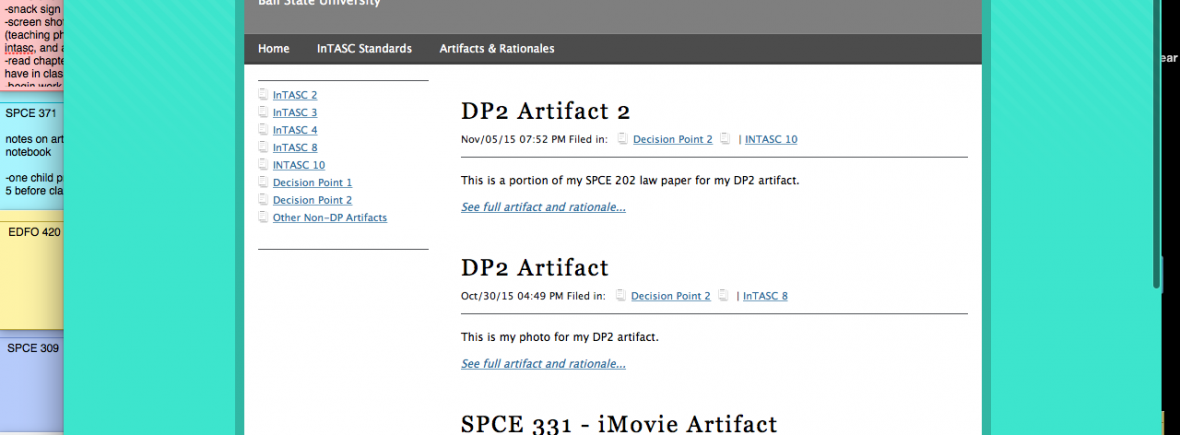Click the SPCE 331 - iMovie Artifact heading

(618, 423)
